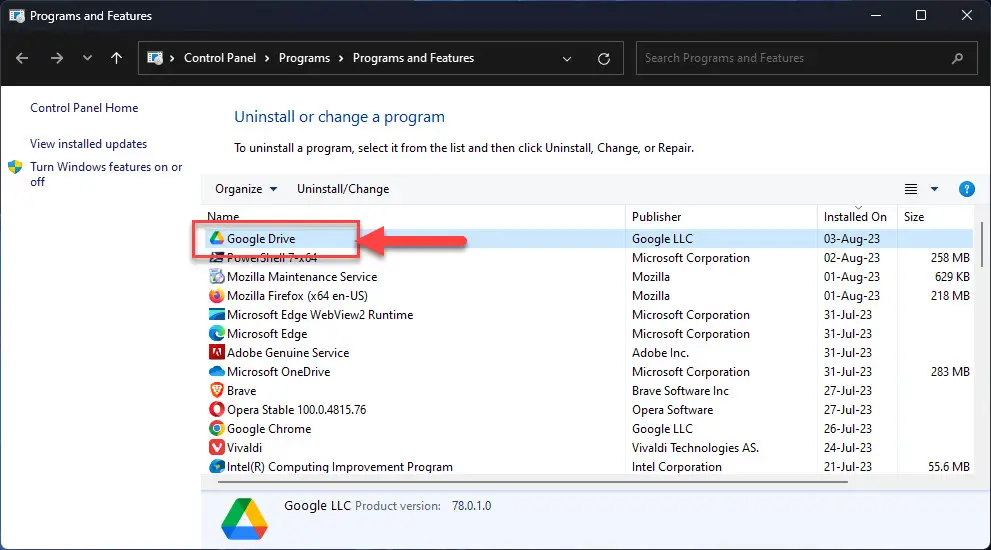Click Brave Software Inc publisher cell
This screenshot has height=550, width=991.
tap(680, 391)
